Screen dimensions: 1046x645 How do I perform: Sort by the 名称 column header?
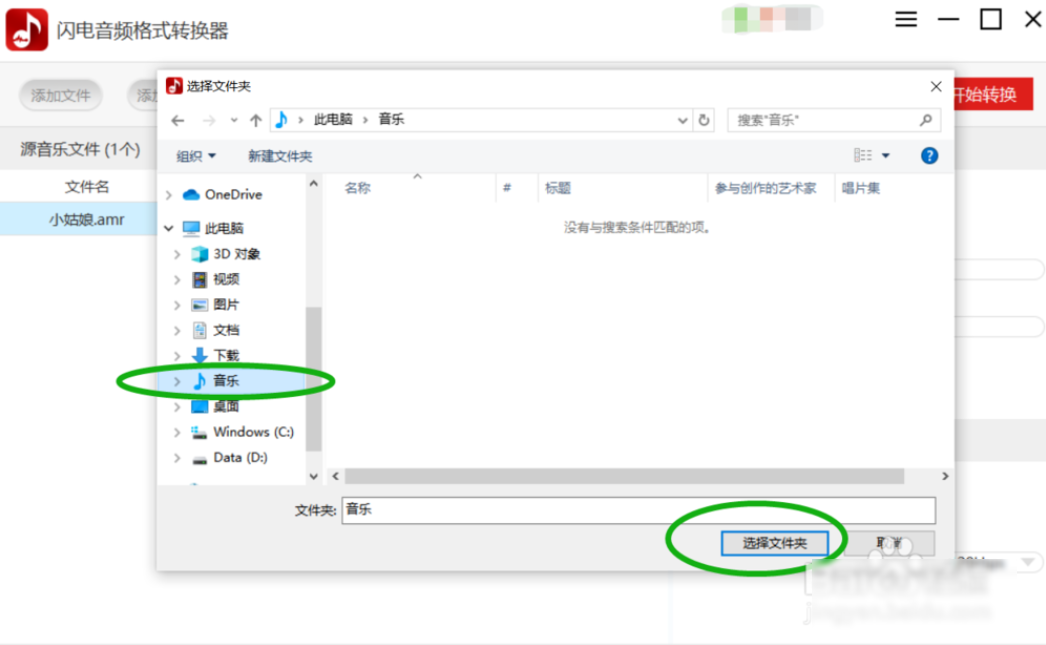click(x=358, y=188)
